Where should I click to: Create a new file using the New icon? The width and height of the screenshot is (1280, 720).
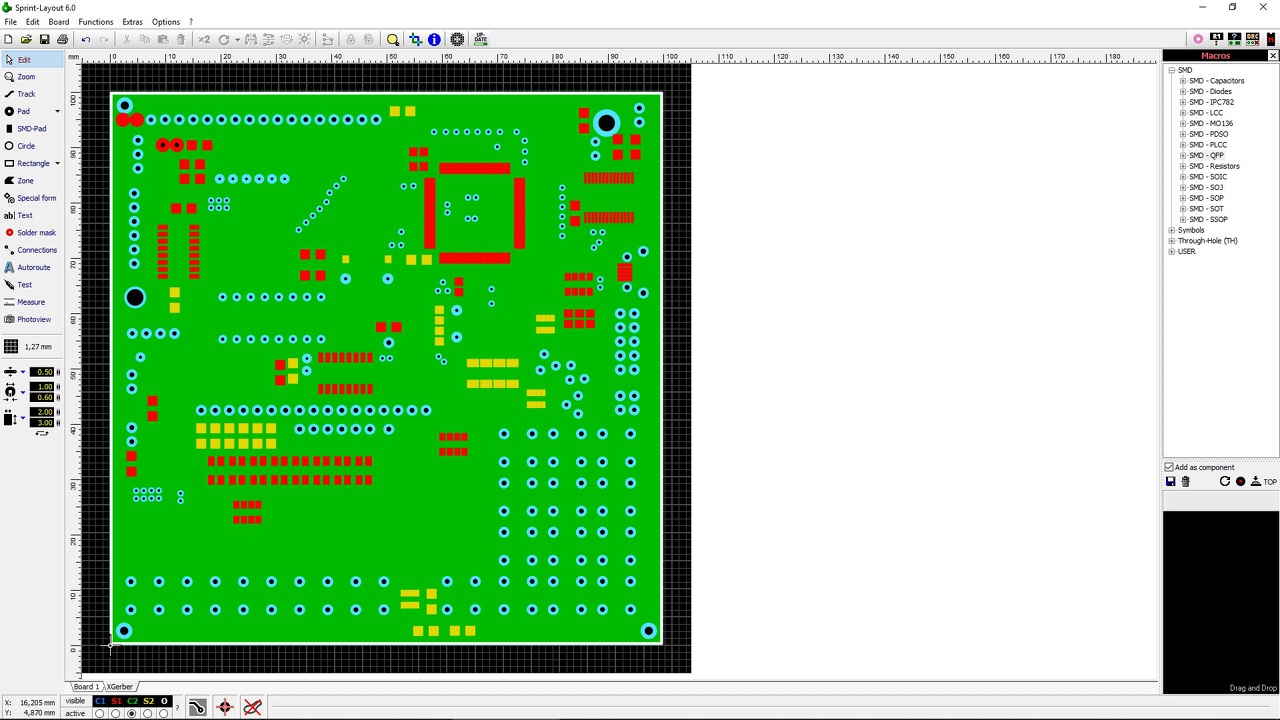pos(8,39)
